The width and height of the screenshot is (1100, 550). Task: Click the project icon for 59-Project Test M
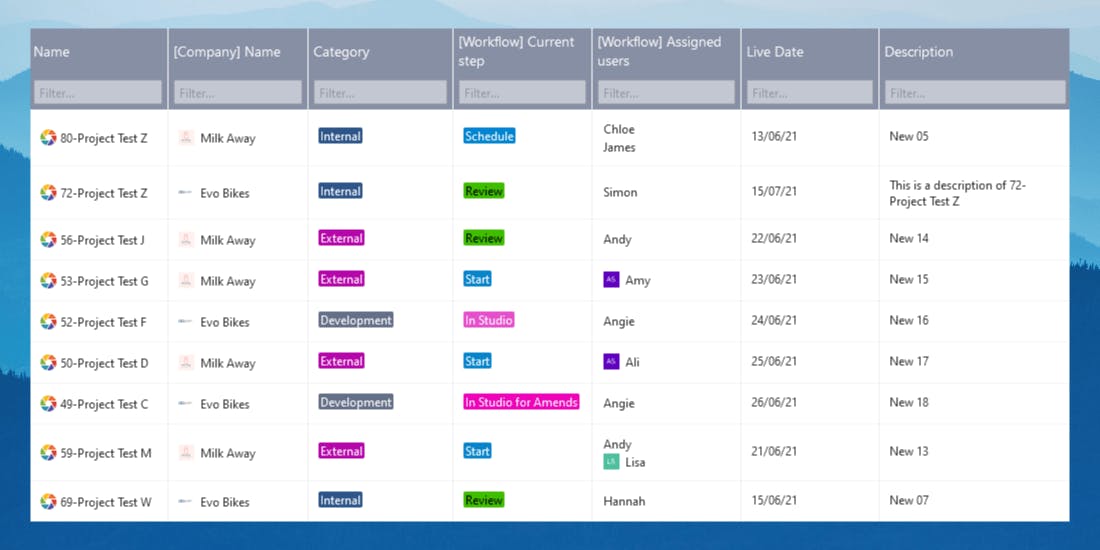point(48,452)
